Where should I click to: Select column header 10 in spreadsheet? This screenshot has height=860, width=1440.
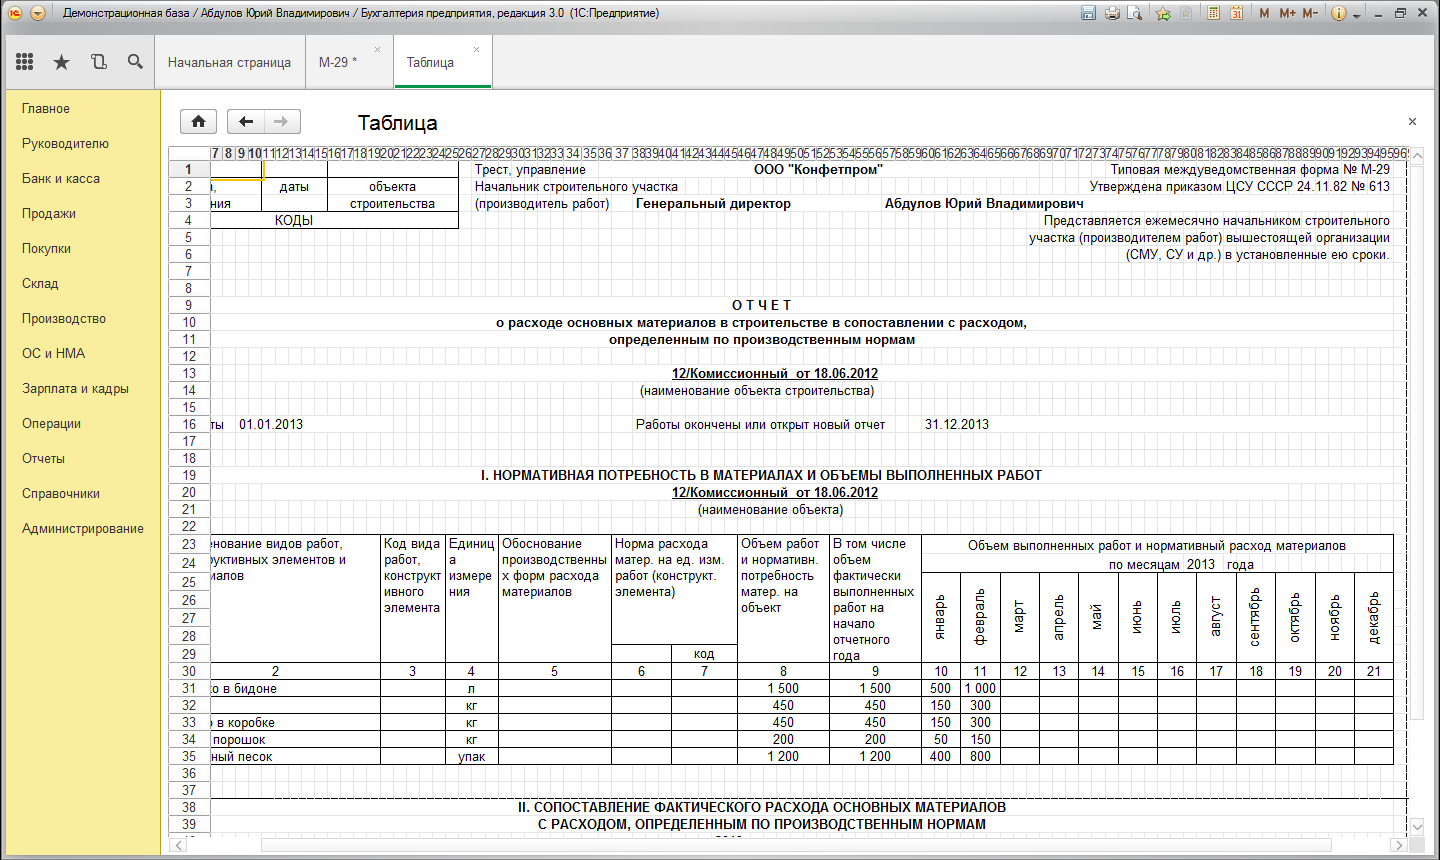(254, 153)
